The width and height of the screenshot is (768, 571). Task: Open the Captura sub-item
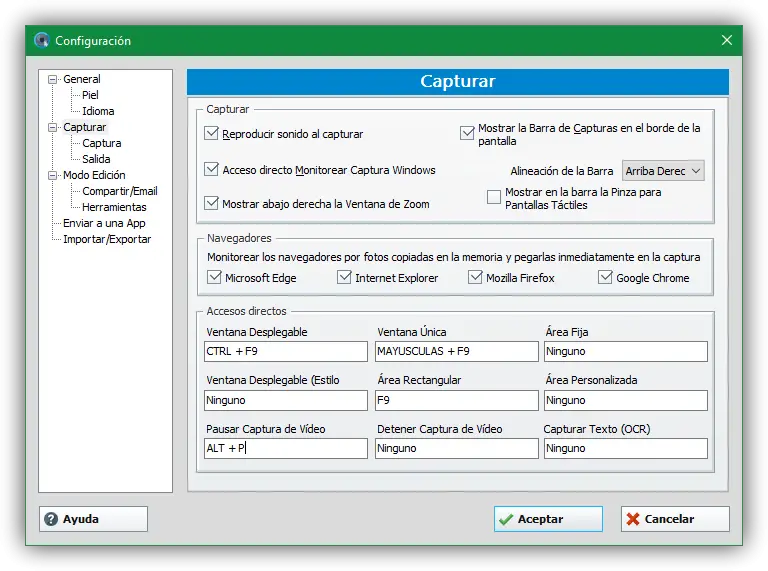(101, 143)
